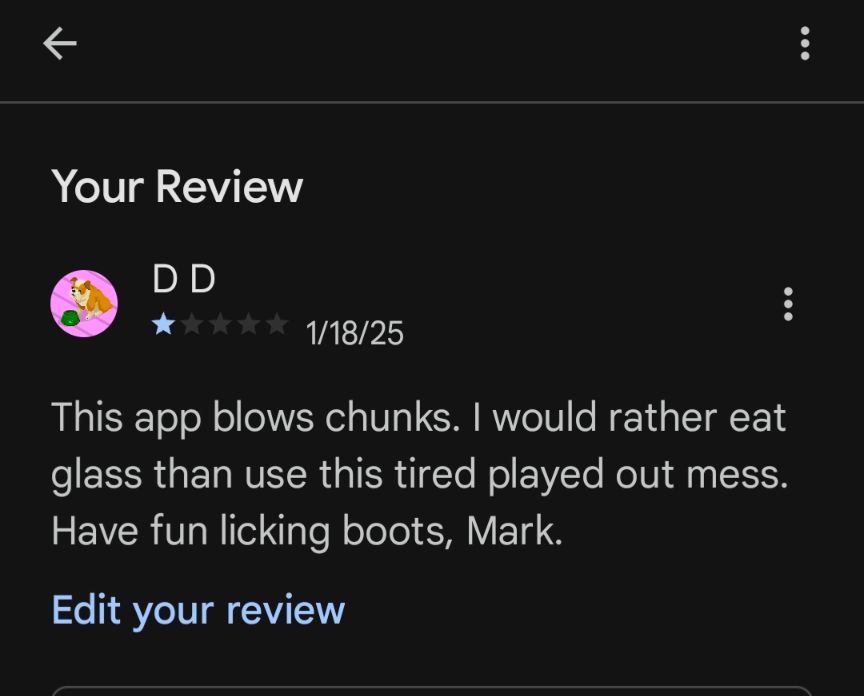
Task: Set rating to the second star
Action: click(x=191, y=324)
